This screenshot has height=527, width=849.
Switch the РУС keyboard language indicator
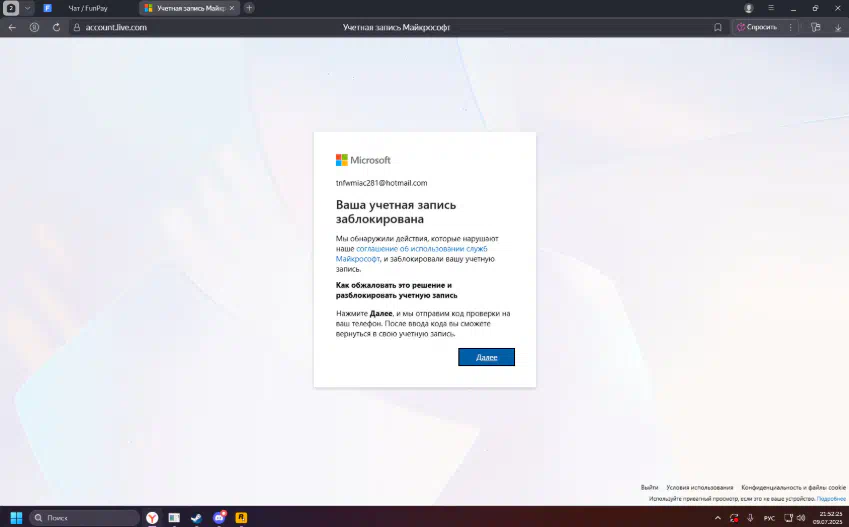769,518
